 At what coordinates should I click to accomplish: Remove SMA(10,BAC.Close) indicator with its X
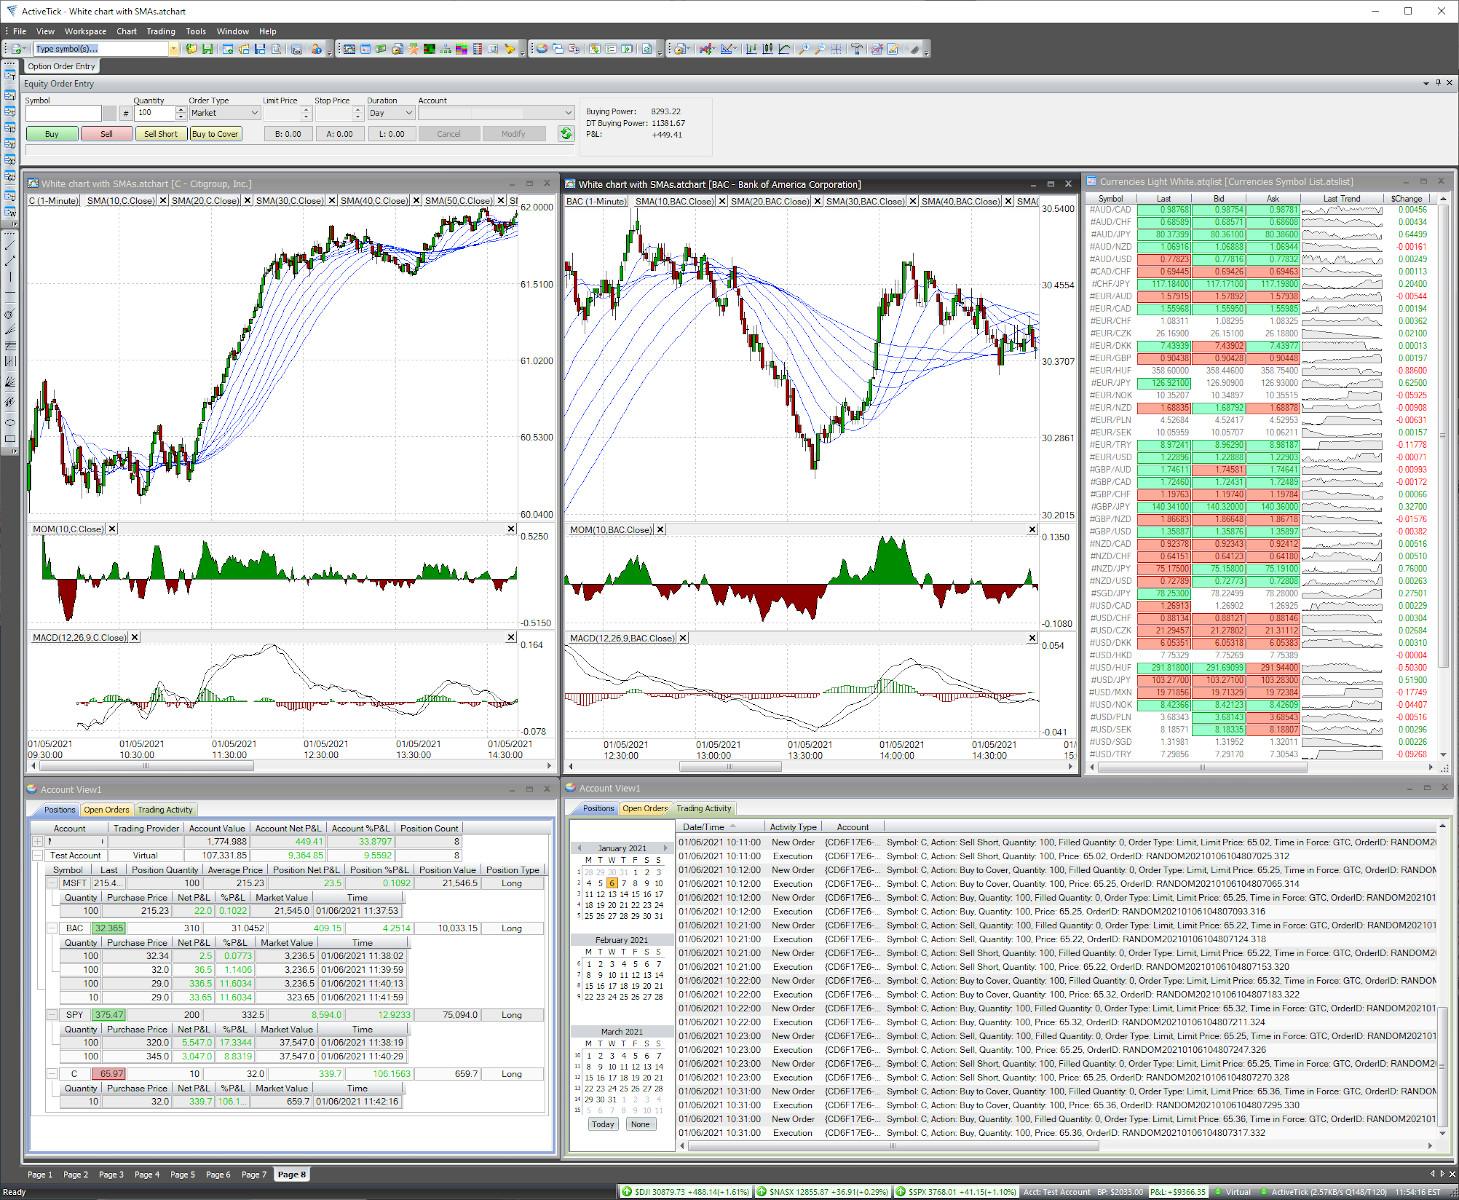pos(721,201)
